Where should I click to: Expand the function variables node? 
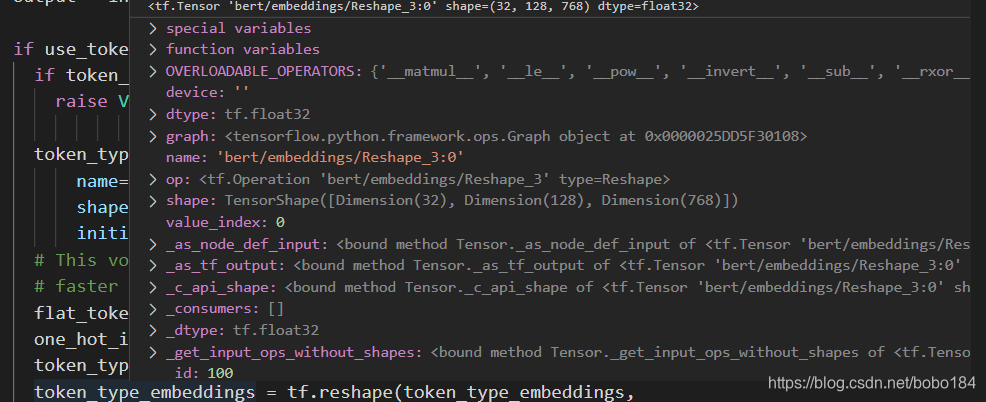[x=152, y=50]
